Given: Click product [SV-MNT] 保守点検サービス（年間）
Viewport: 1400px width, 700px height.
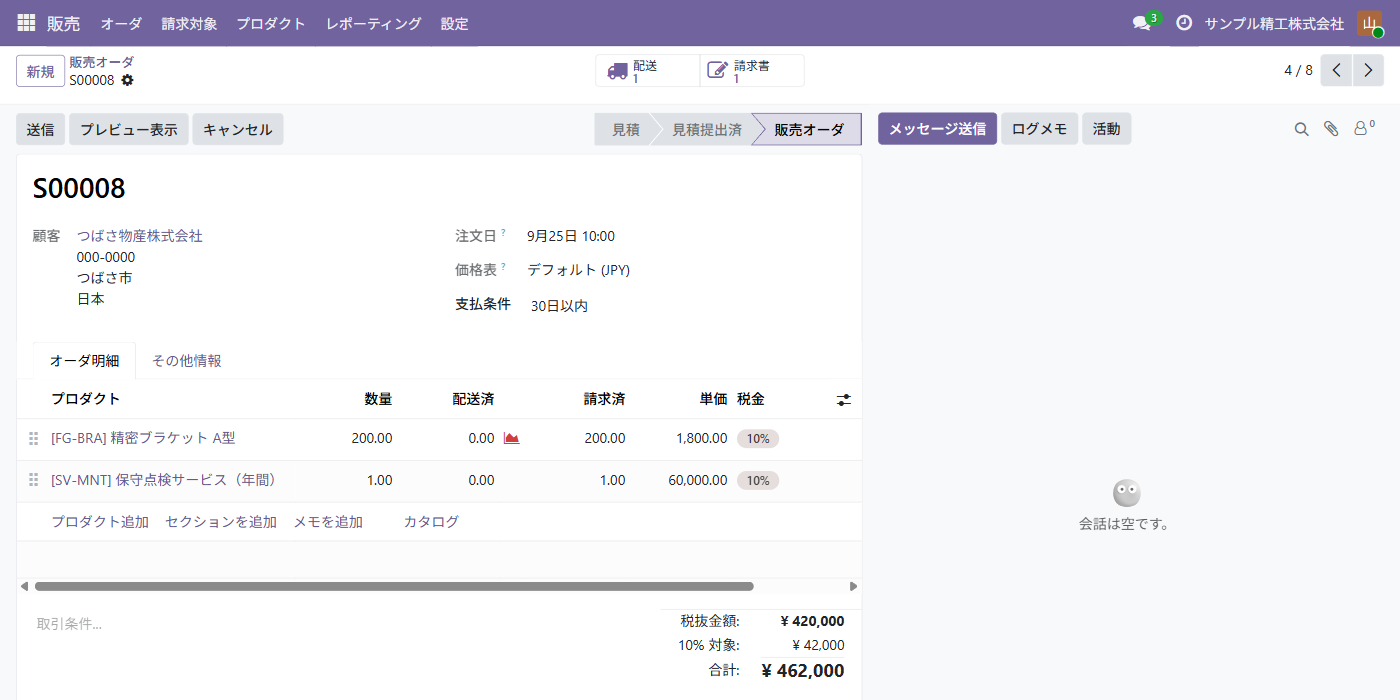Looking at the screenshot, I should (x=167, y=480).
